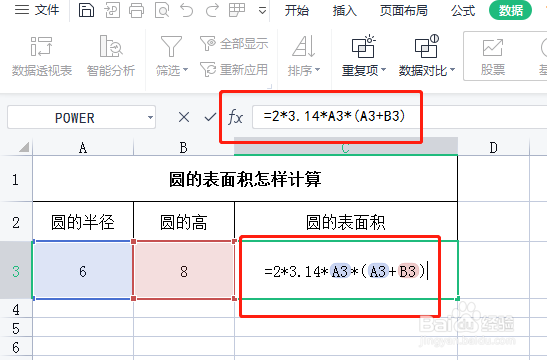The height and width of the screenshot is (360, 547).
Task: Click the 圆的高 header cell
Action: (184, 222)
